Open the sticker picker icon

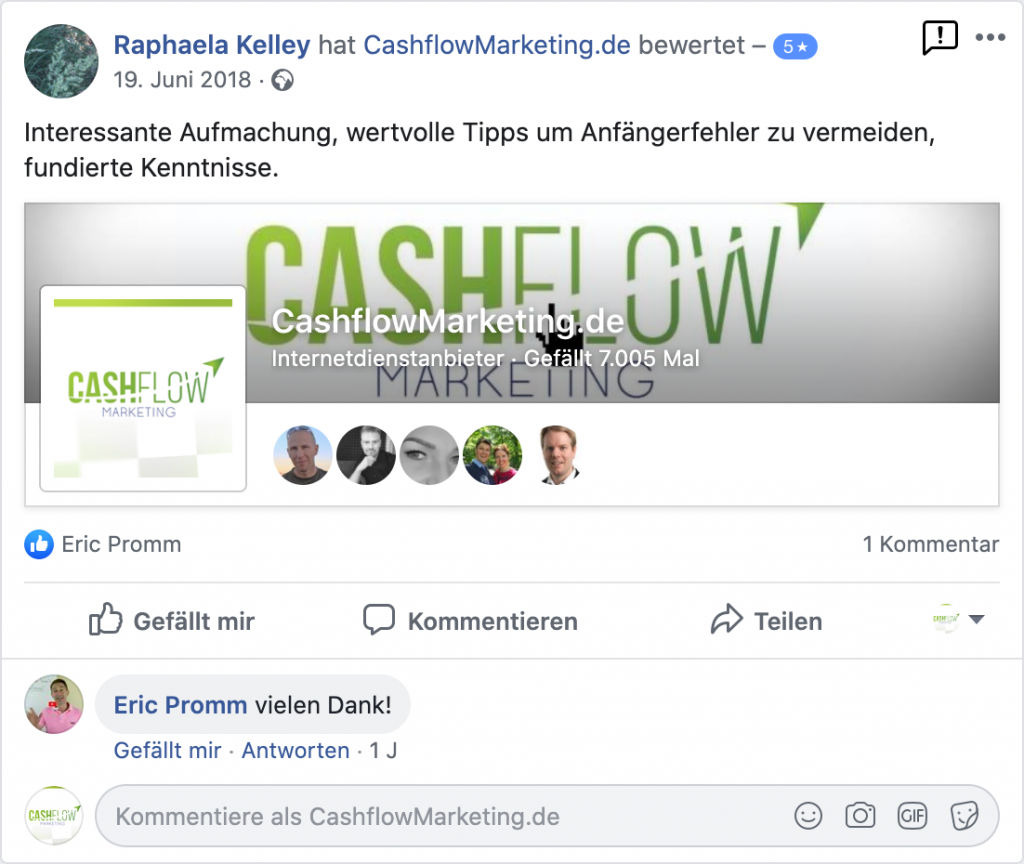pos(964,816)
